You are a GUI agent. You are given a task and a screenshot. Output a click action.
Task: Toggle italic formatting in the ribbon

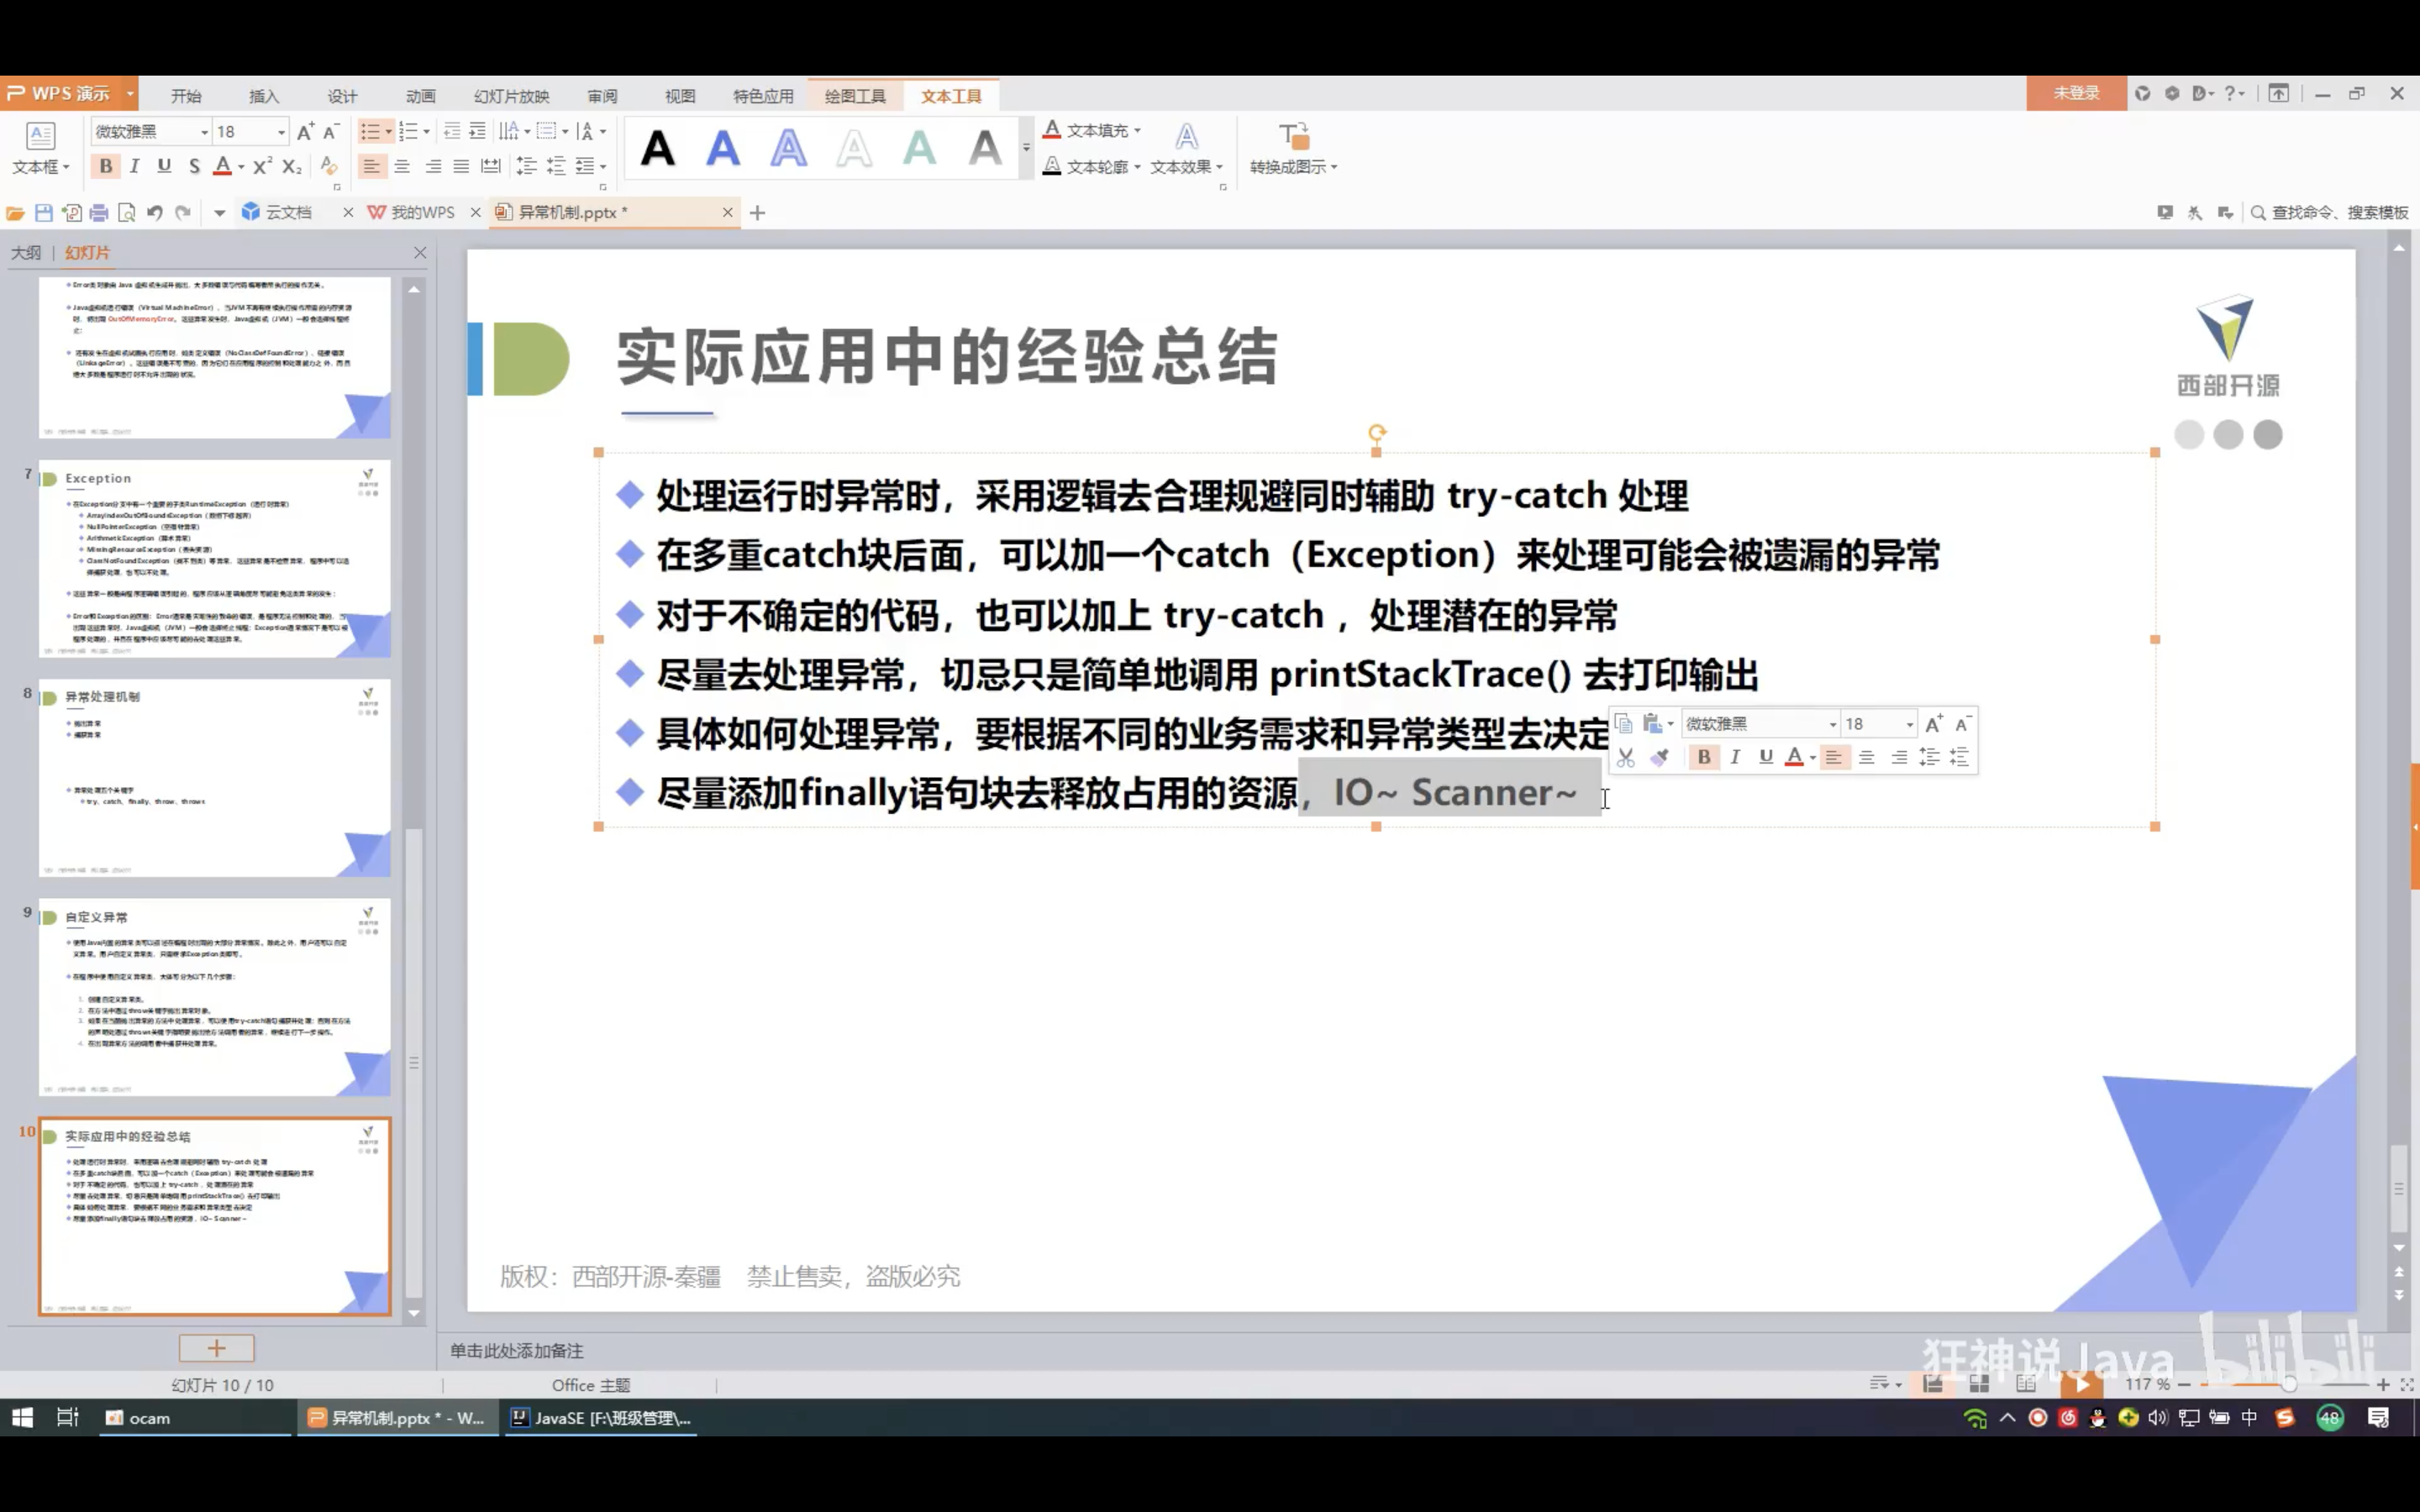point(134,166)
